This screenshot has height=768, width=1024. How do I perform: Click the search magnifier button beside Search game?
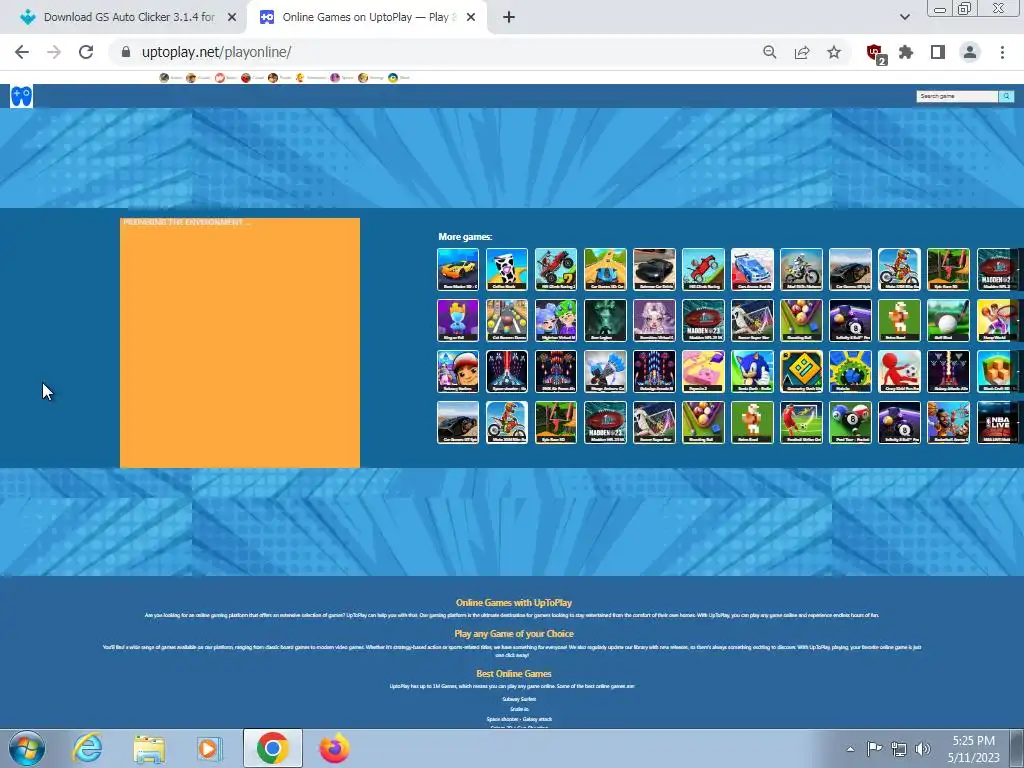pos(1006,96)
